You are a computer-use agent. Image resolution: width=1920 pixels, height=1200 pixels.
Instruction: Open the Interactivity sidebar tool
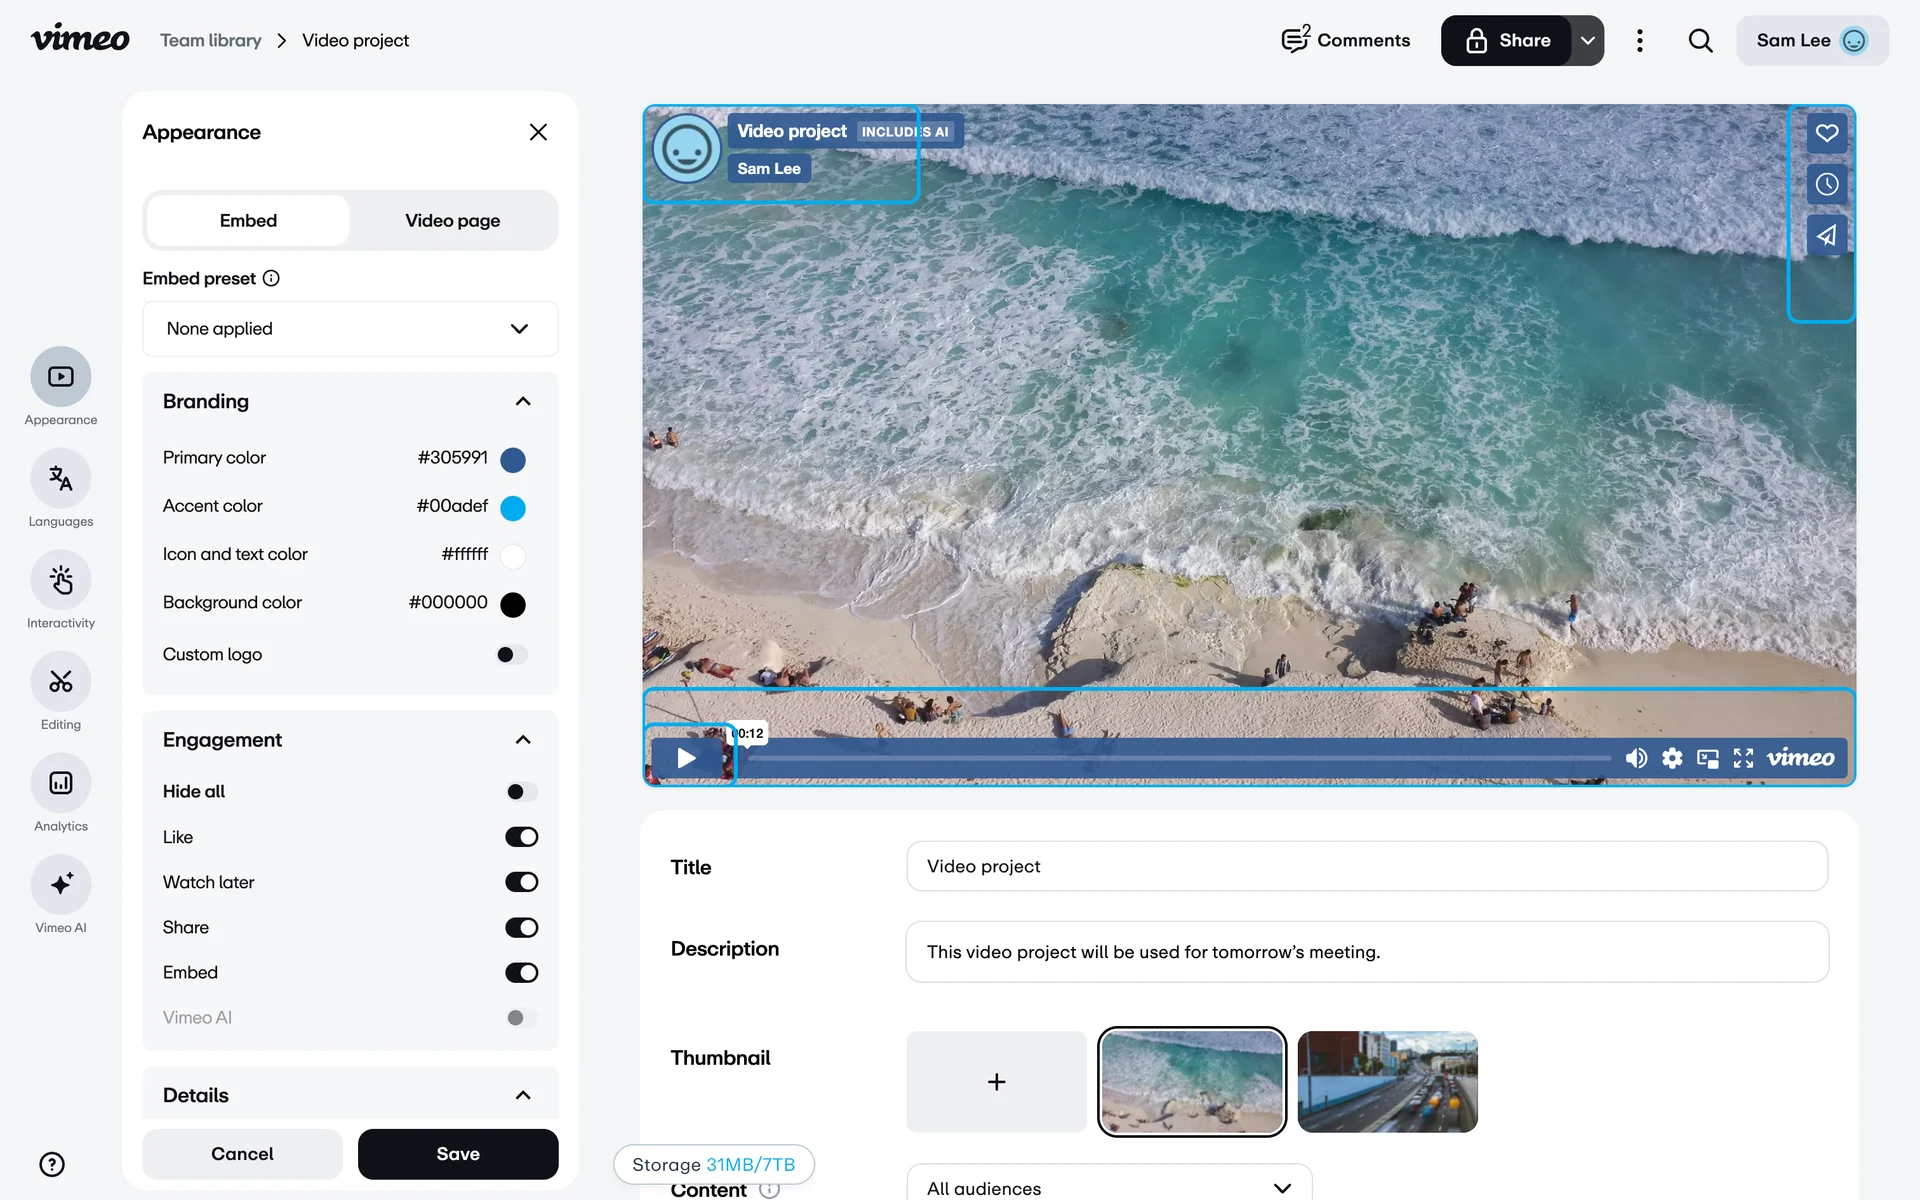(61, 581)
